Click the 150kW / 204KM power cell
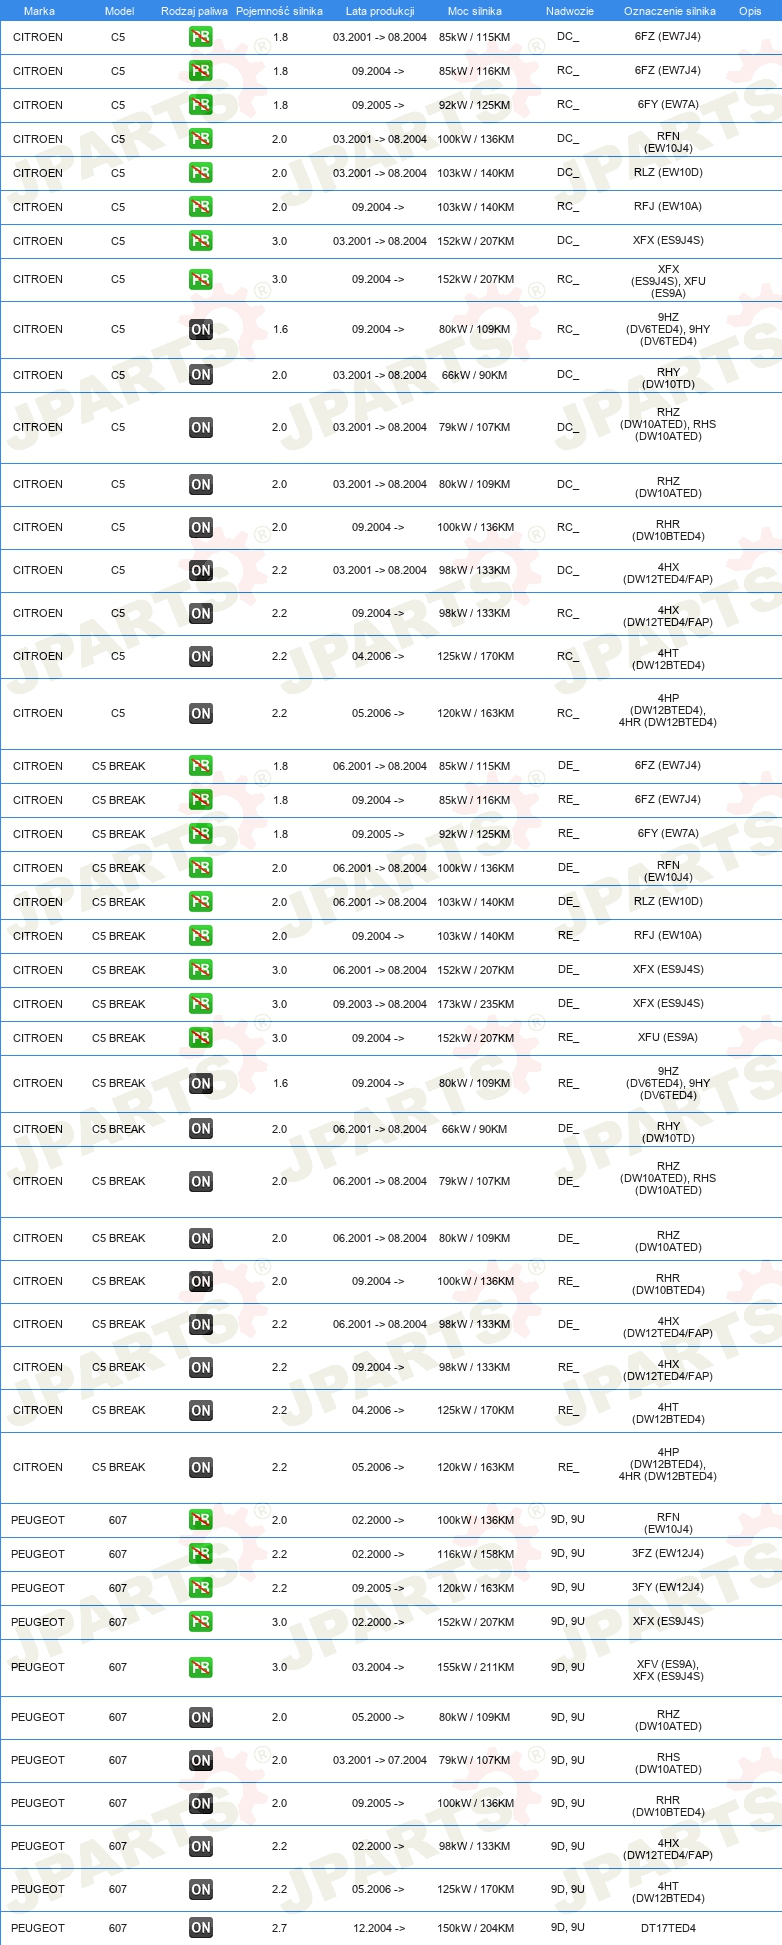Screen dimensions: 782x1945 click(475, 1928)
